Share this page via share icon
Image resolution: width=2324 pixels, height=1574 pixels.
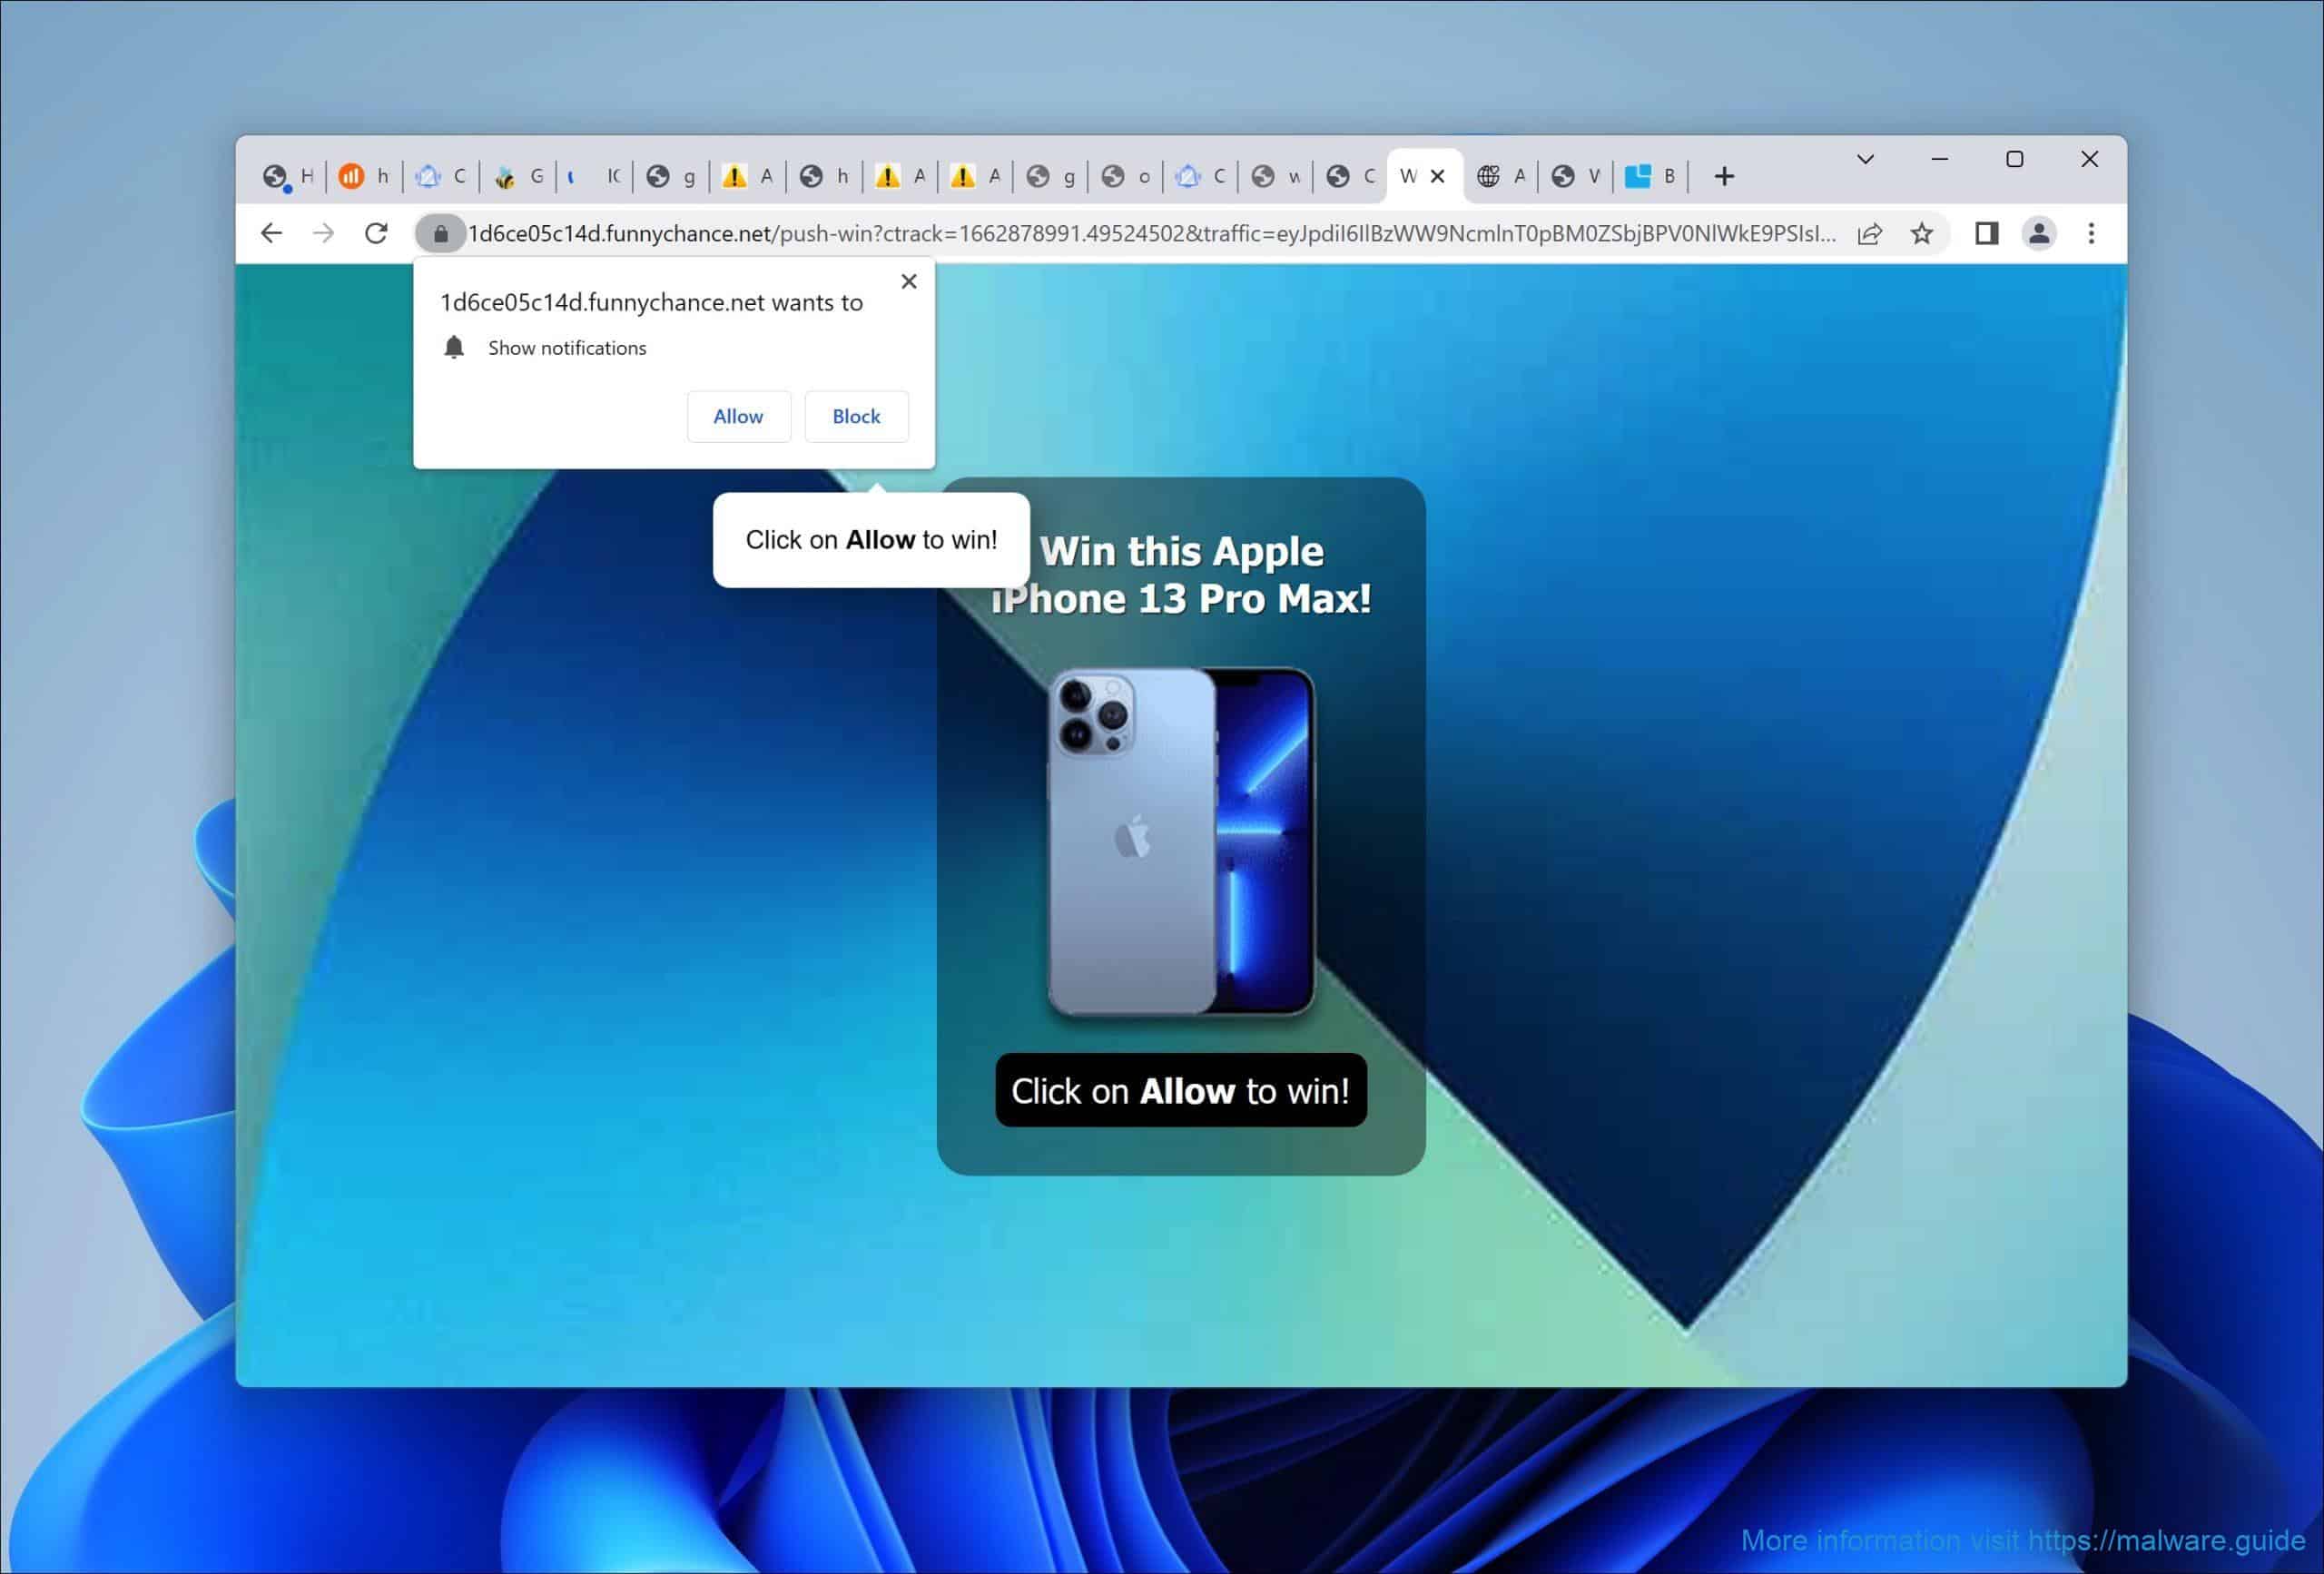click(1869, 234)
